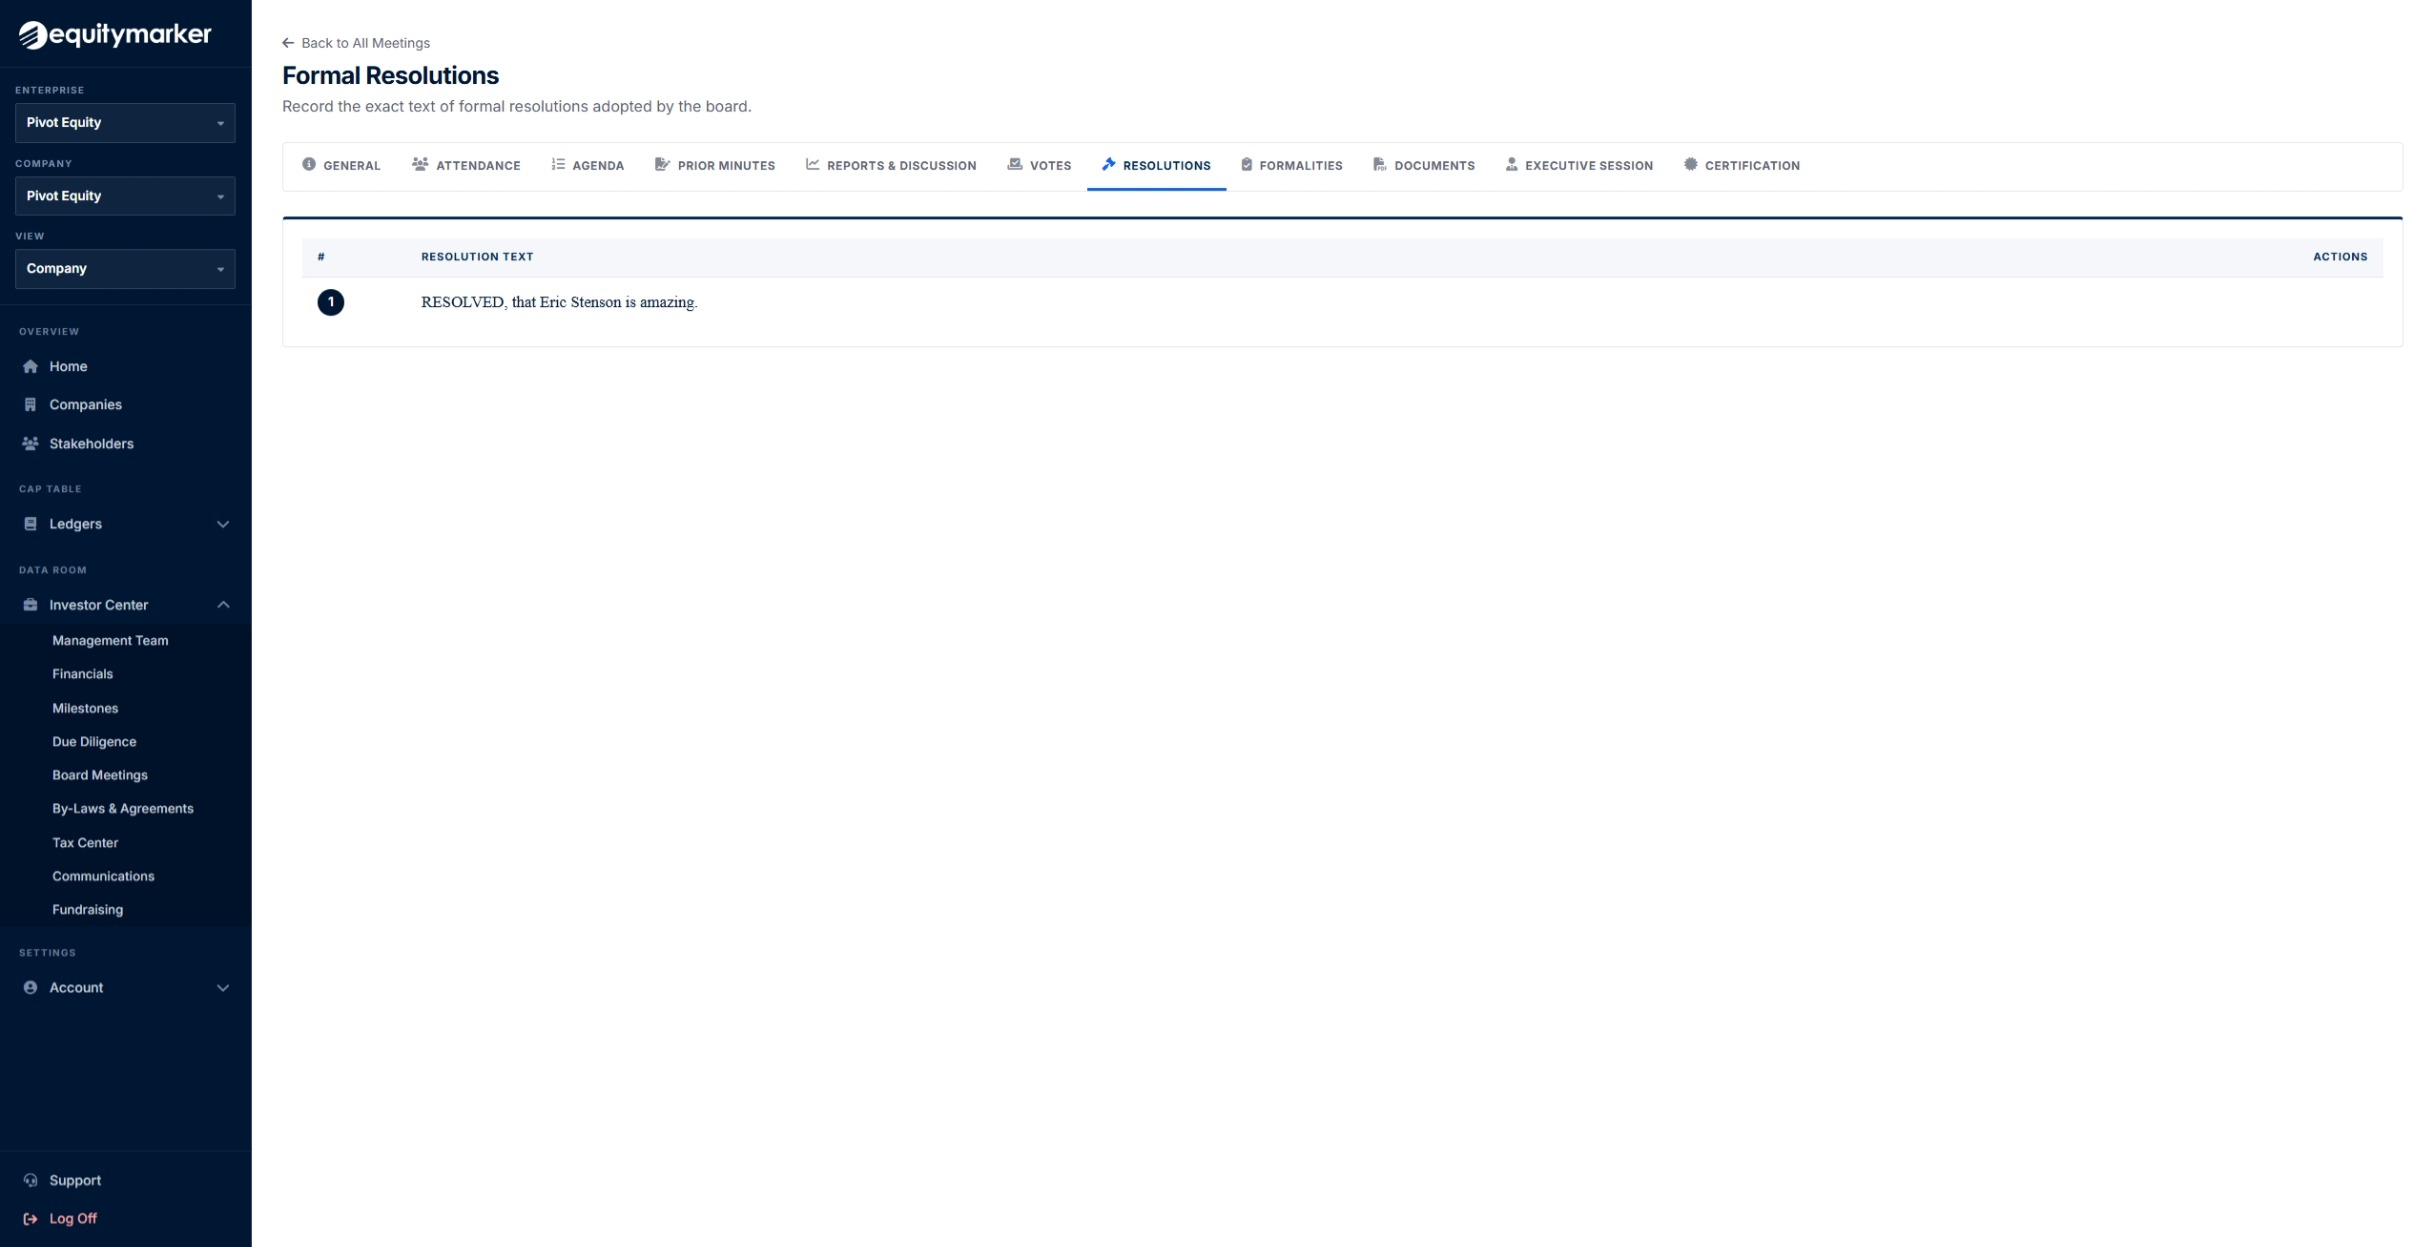Viewport: 2434px width, 1247px height.
Task: Switch to the Attendance tab
Action: tap(466, 166)
